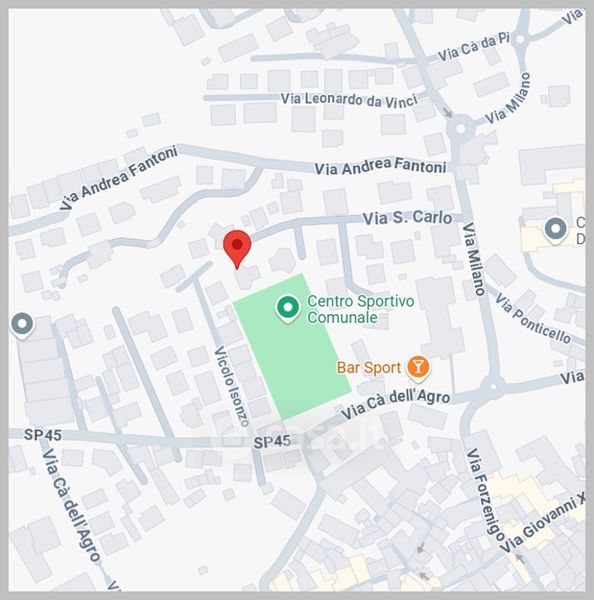Viewport: 594px width, 600px height.
Task: Click the Via Ponticello street label
Action: (533, 318)
